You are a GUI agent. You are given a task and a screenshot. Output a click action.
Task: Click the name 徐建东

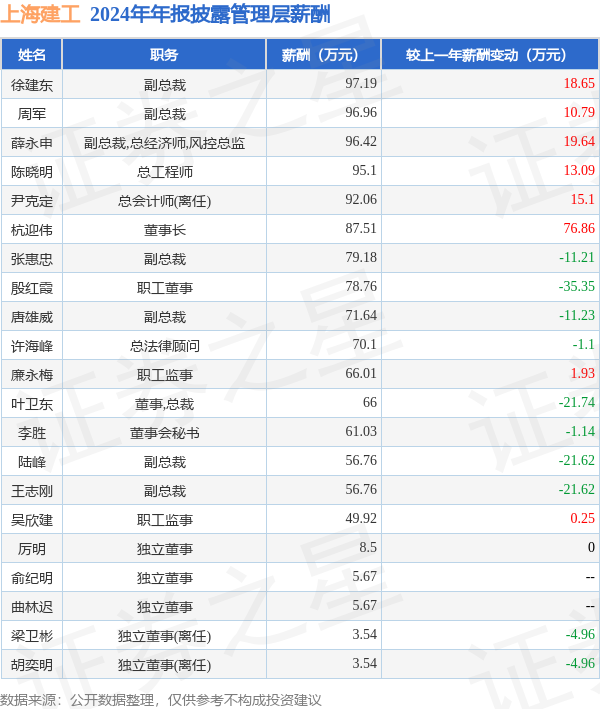click(32, 85)
